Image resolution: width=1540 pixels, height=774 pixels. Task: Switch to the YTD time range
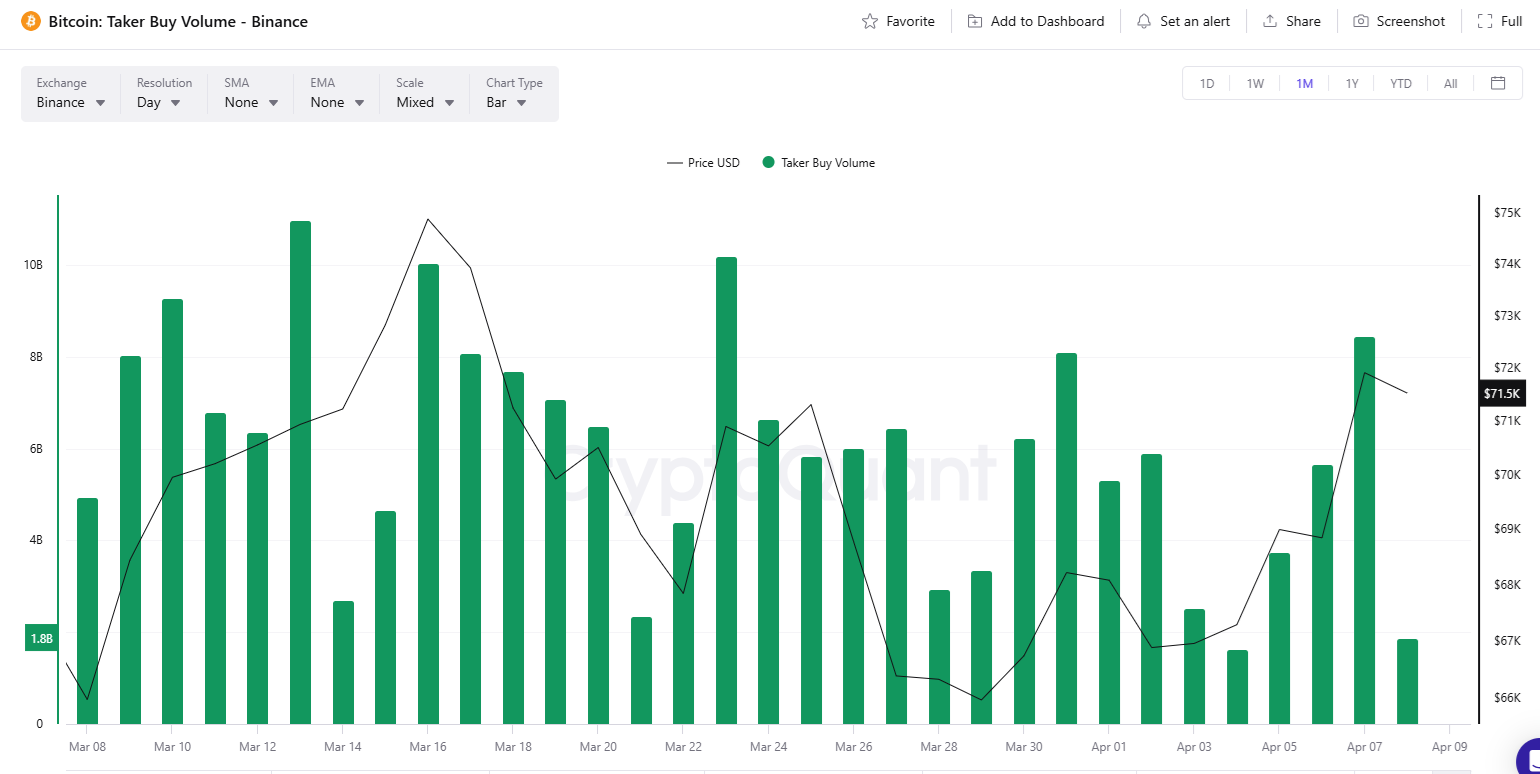click(1400, 83)
